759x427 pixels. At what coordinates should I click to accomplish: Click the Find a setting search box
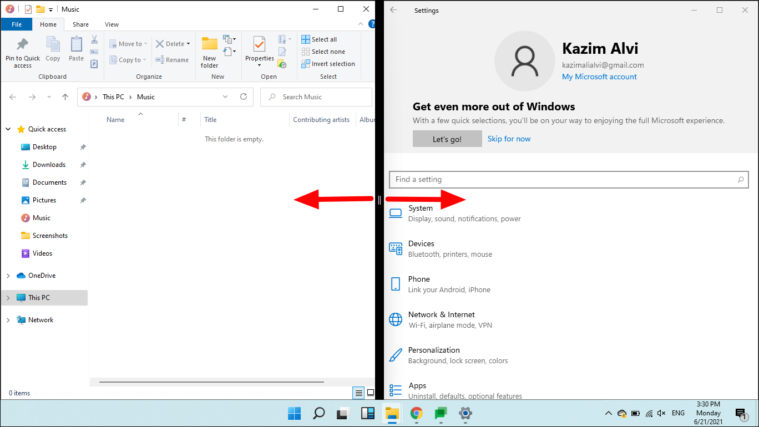[569, 179]
